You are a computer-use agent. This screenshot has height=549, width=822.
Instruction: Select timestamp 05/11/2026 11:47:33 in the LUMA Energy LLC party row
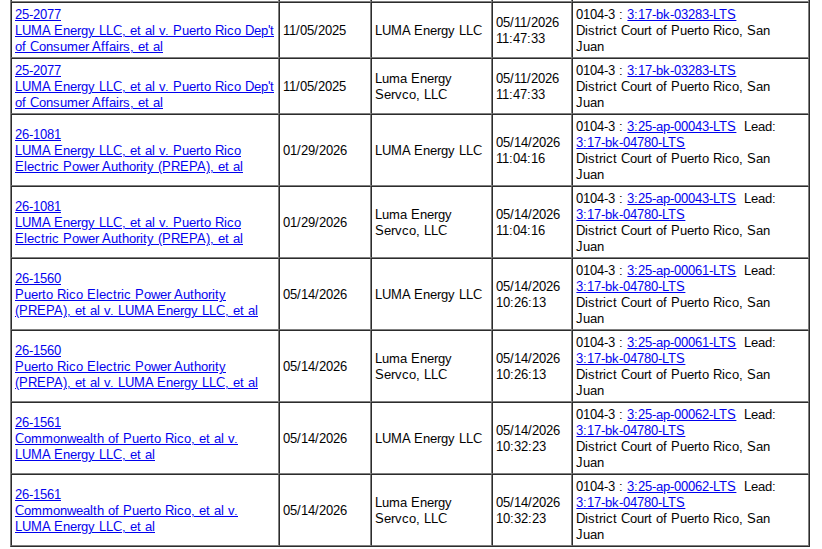pyautogui.click(x=527, y=30)
